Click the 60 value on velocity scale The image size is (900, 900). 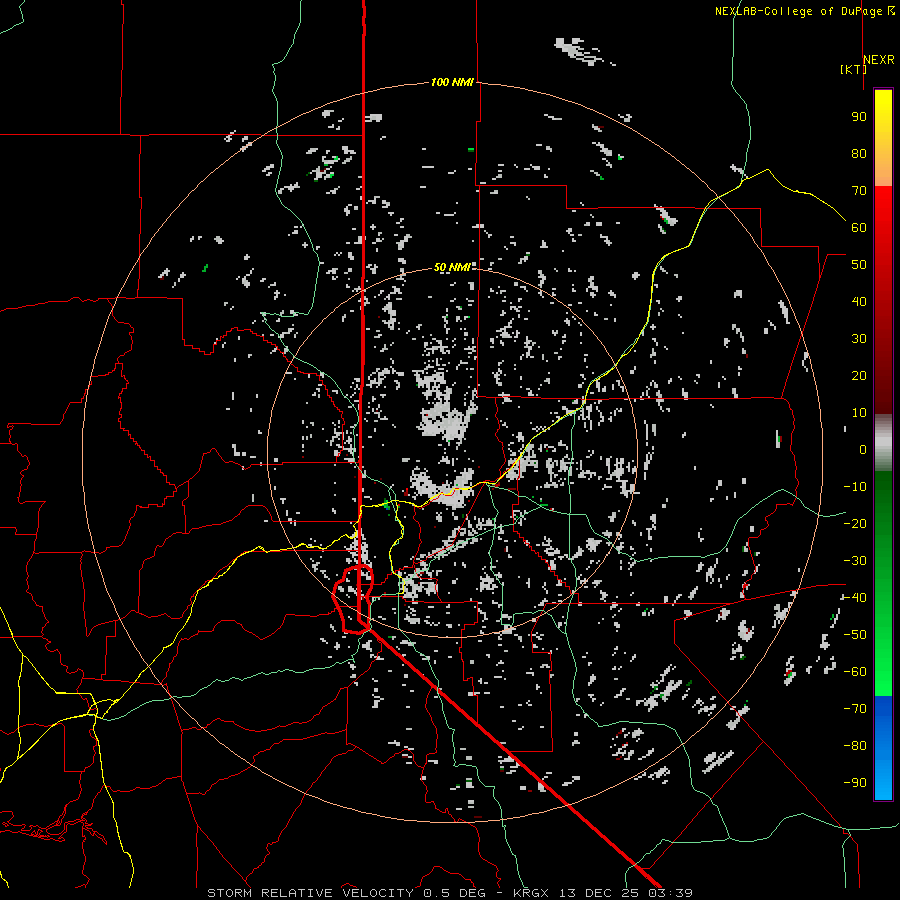click(x=859, y=228)
